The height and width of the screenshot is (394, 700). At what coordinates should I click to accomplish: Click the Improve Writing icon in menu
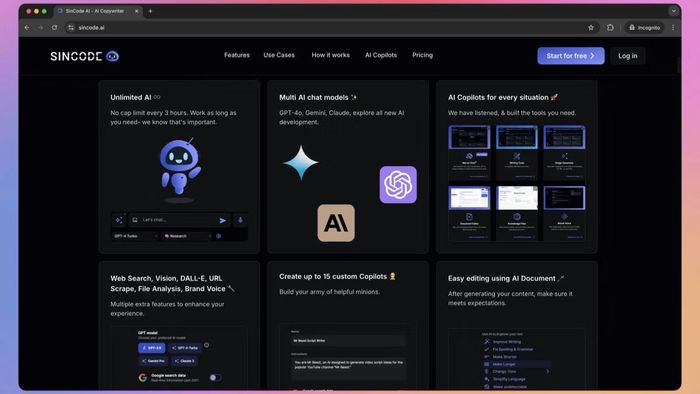click(487, 342)
